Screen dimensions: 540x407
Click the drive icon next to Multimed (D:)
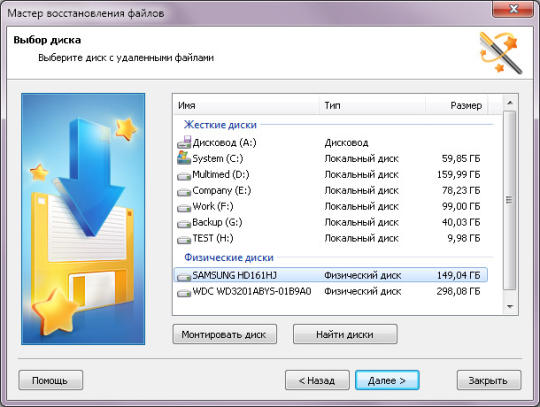[x=184, y=176]
